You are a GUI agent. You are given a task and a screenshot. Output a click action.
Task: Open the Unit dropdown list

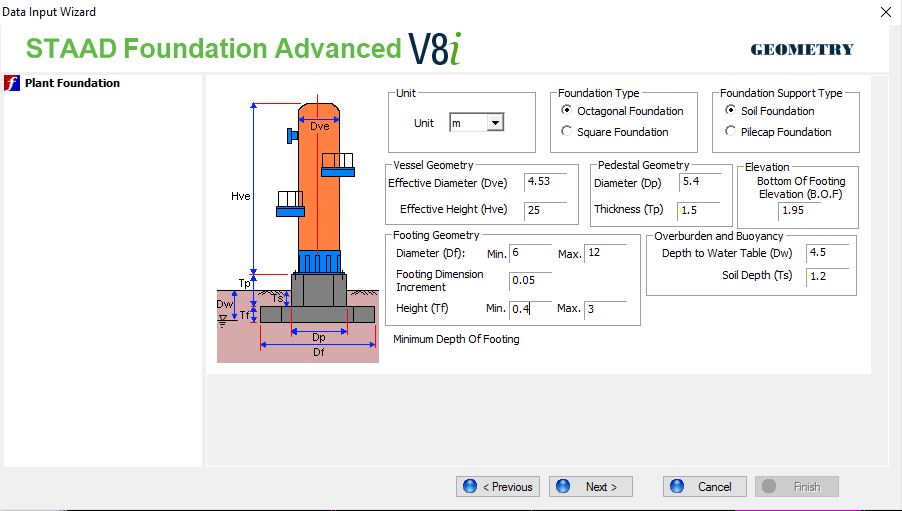[x=495, y=123]
